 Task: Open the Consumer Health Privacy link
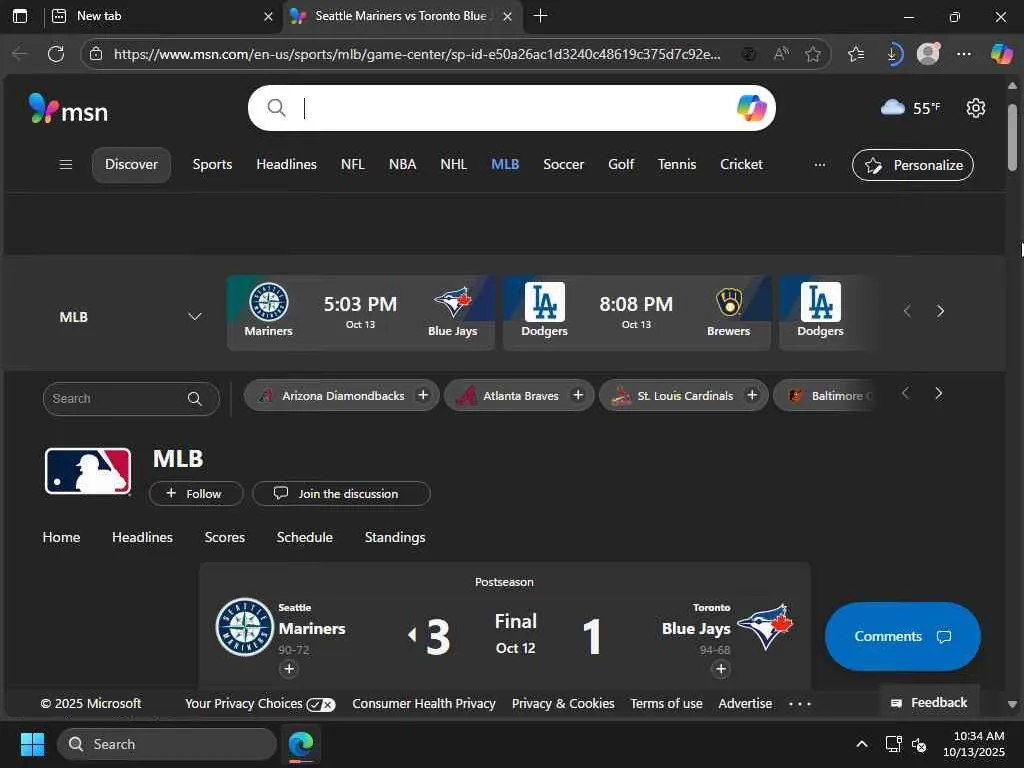[x=424, y=704]
